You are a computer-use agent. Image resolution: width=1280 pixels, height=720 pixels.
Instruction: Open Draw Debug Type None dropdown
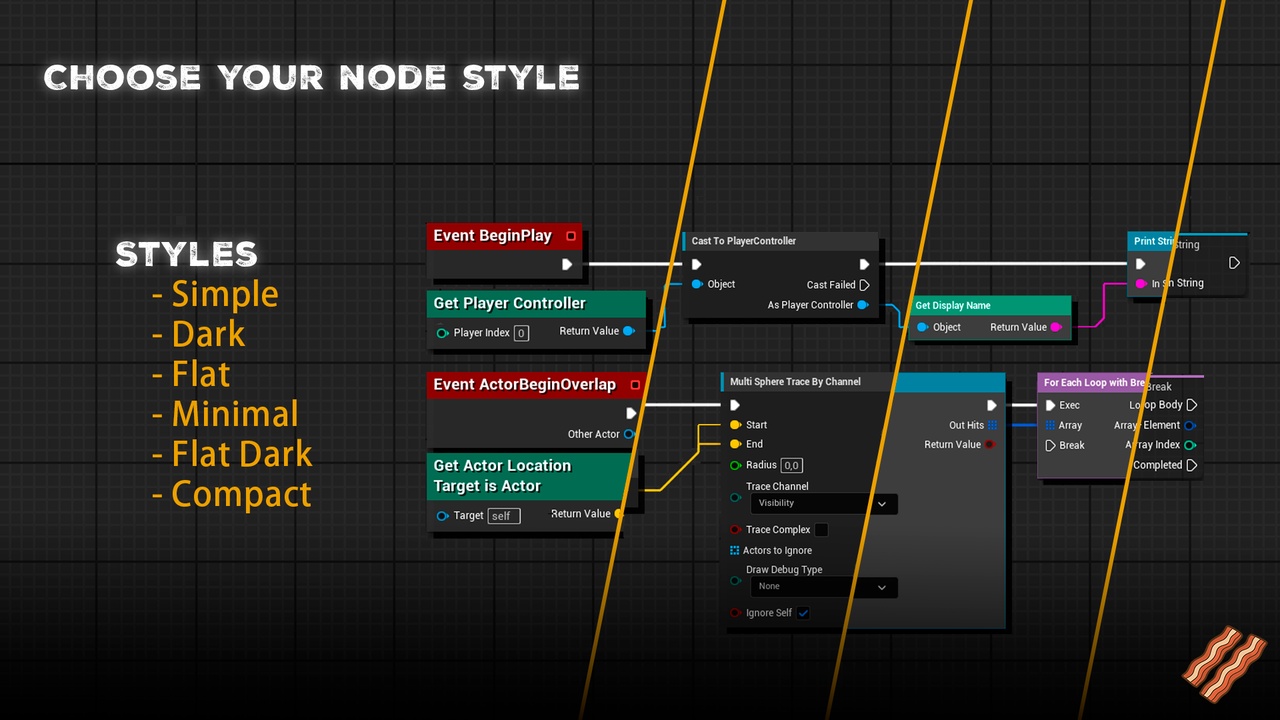tap(824, 587)
